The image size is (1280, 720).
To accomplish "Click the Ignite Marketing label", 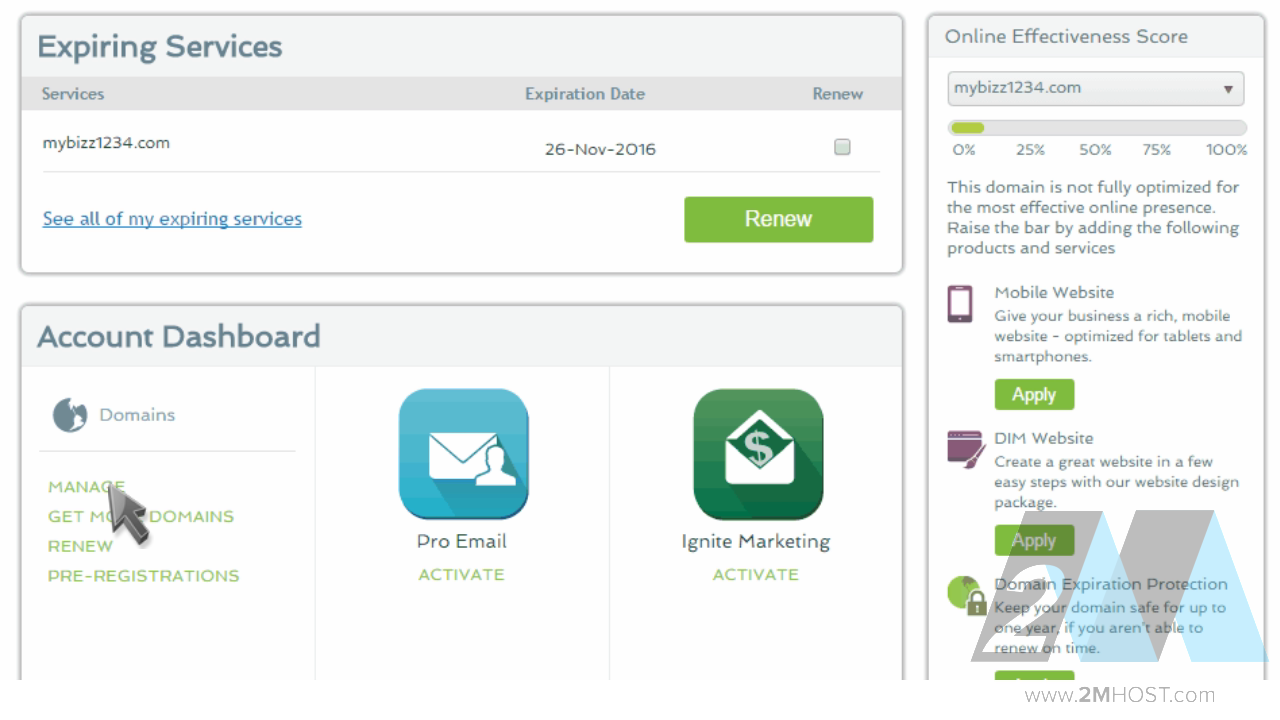I will pos(756,542).
